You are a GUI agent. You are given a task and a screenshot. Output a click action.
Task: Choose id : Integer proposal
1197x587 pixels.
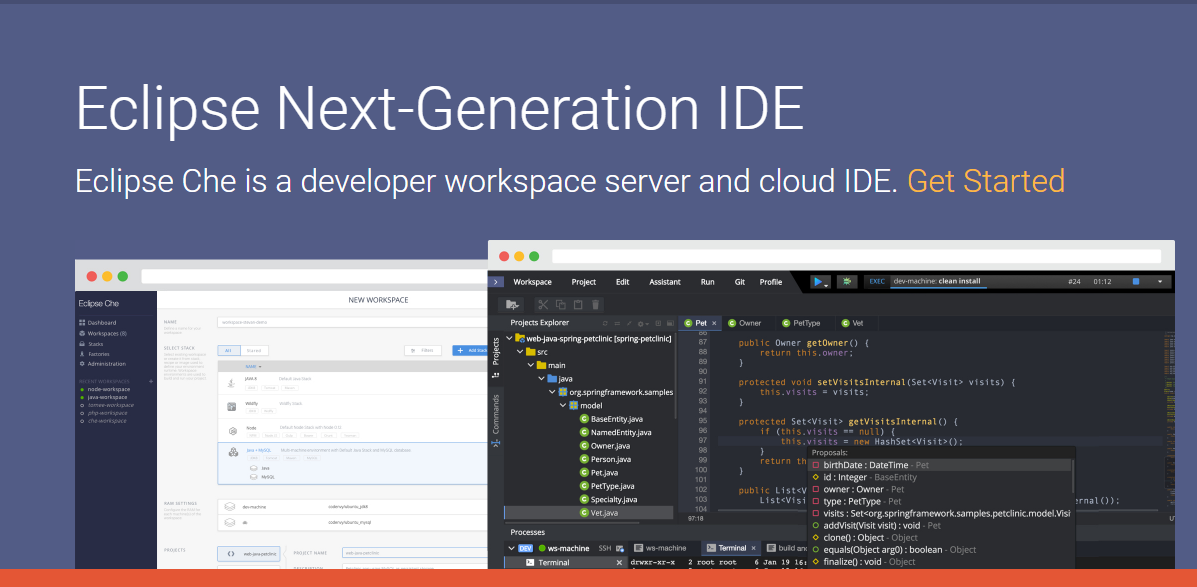(940, 477)
